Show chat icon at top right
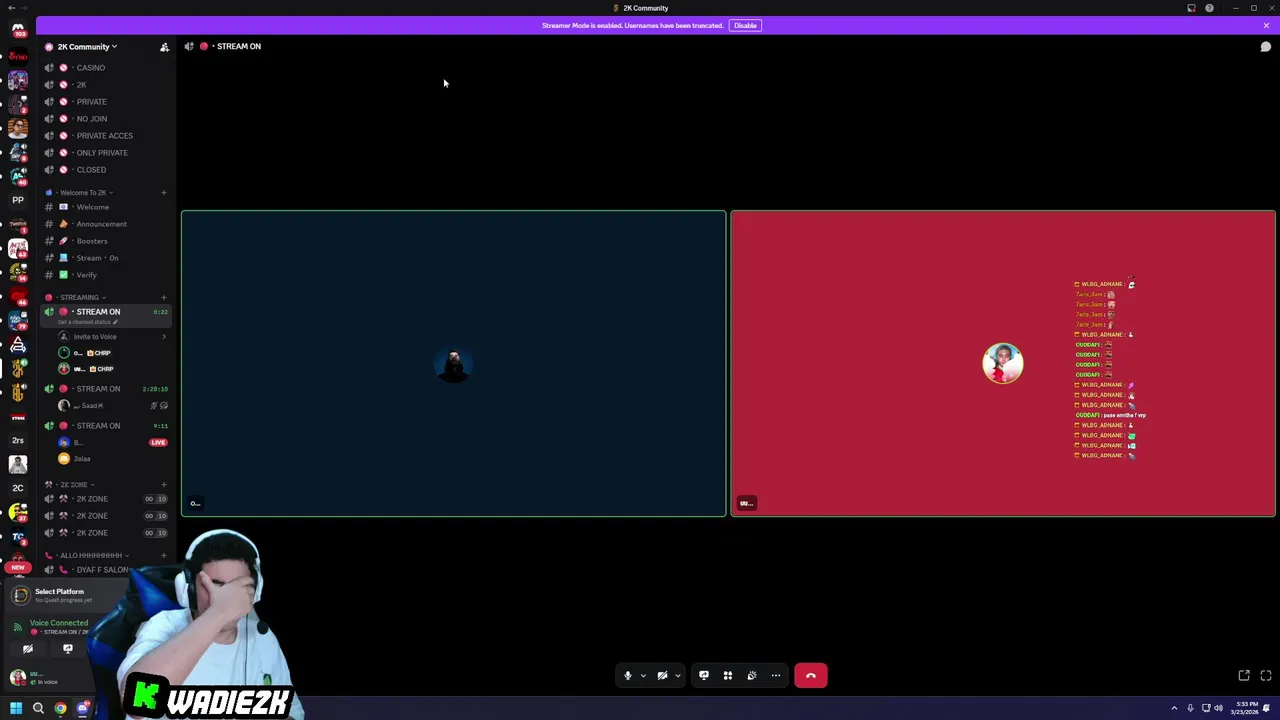Viewport: 1280px width, 720px height. coord(1265,47)
